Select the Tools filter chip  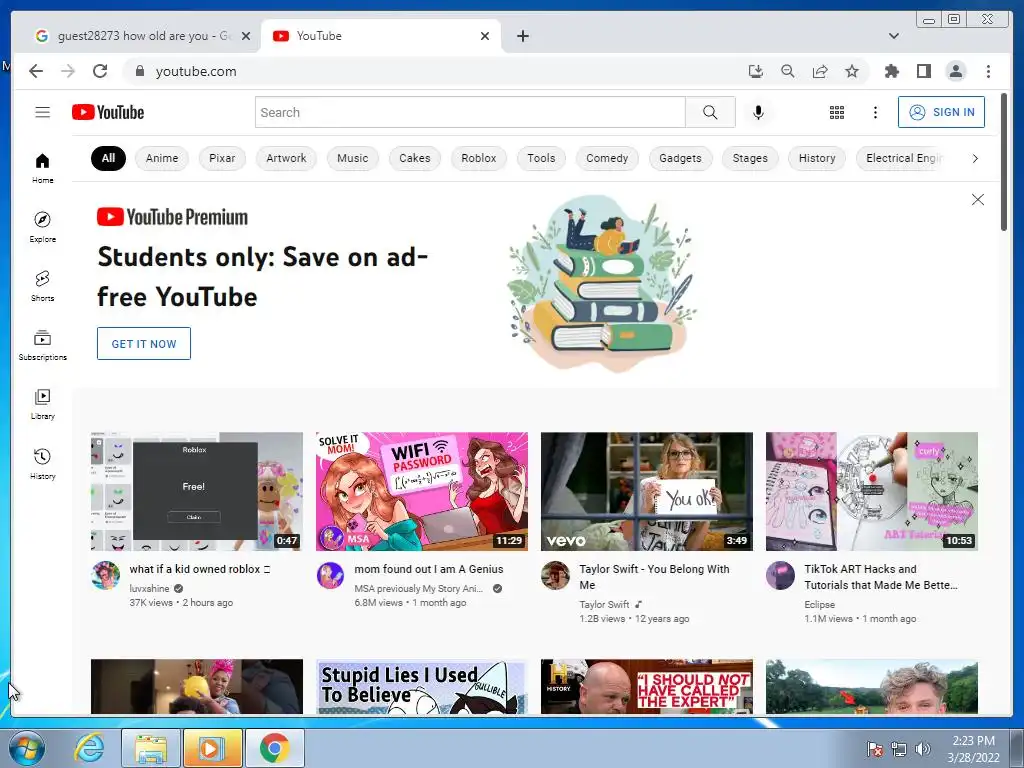tap(541, 158)
